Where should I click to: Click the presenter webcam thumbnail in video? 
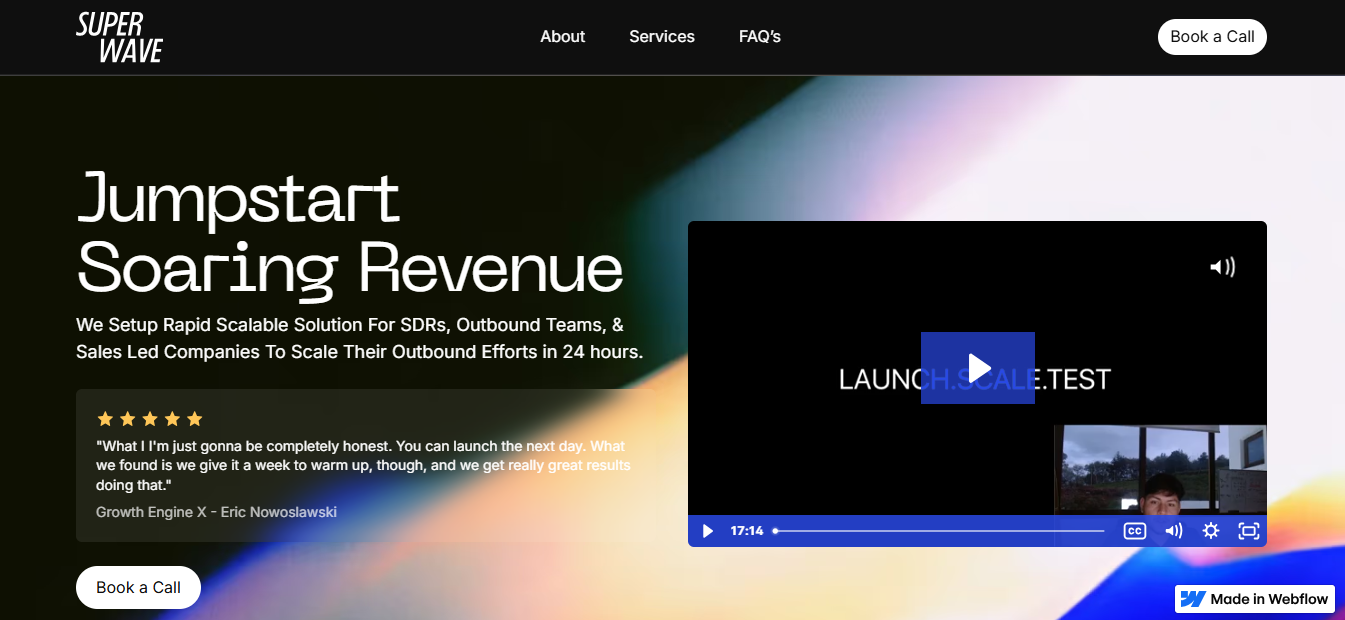1160,470
